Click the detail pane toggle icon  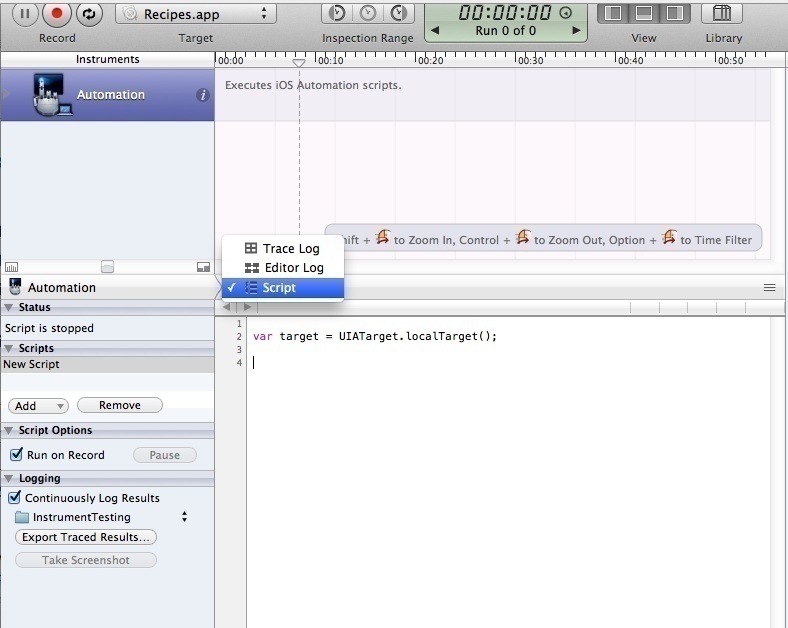203,267
